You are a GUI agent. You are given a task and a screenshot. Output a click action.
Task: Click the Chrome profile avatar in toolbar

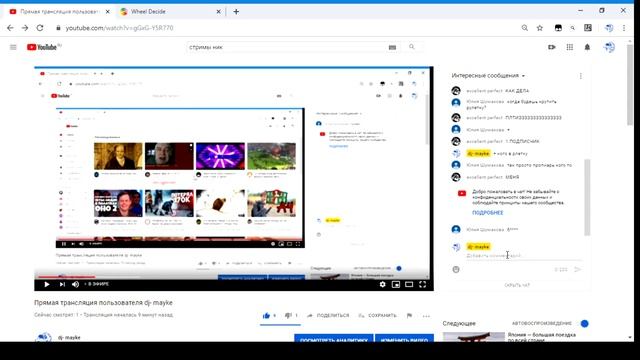tap(609, 28)
